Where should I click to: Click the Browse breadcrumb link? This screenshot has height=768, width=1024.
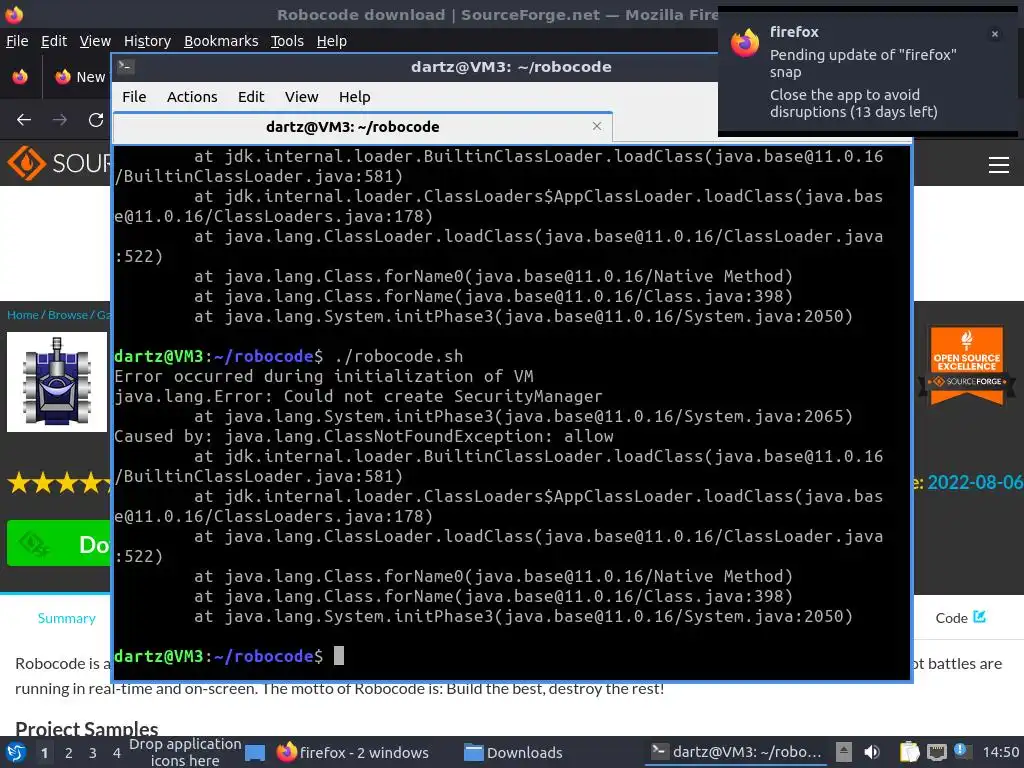click(67, 315)
